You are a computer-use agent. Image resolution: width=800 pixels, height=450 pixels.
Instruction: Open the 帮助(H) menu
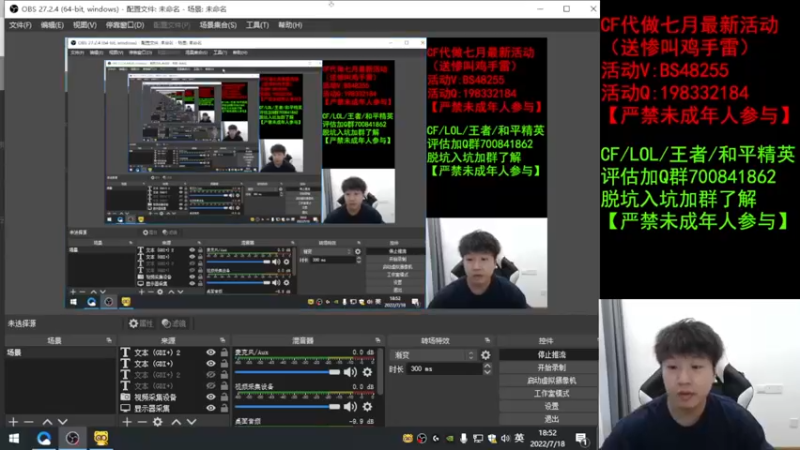tap(290, 25)
